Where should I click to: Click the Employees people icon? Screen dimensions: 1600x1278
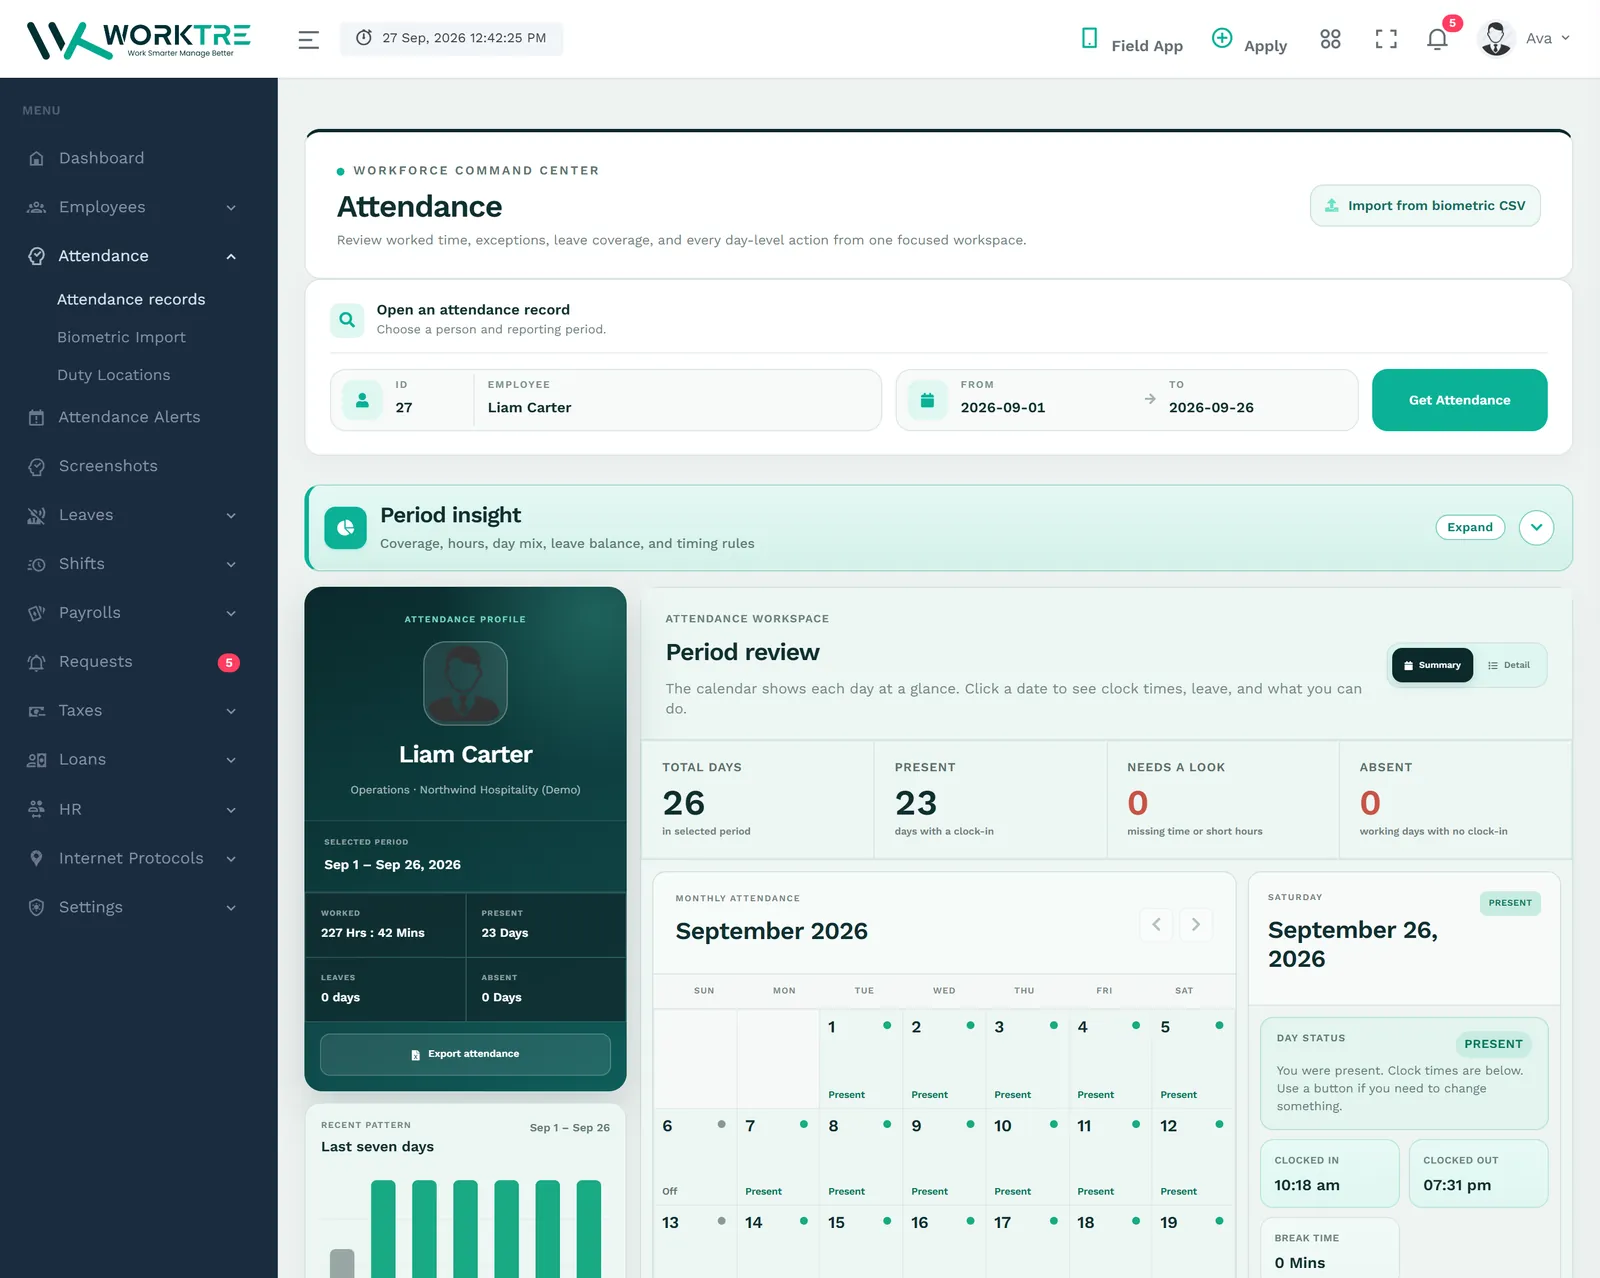click(x=37, y=207)
